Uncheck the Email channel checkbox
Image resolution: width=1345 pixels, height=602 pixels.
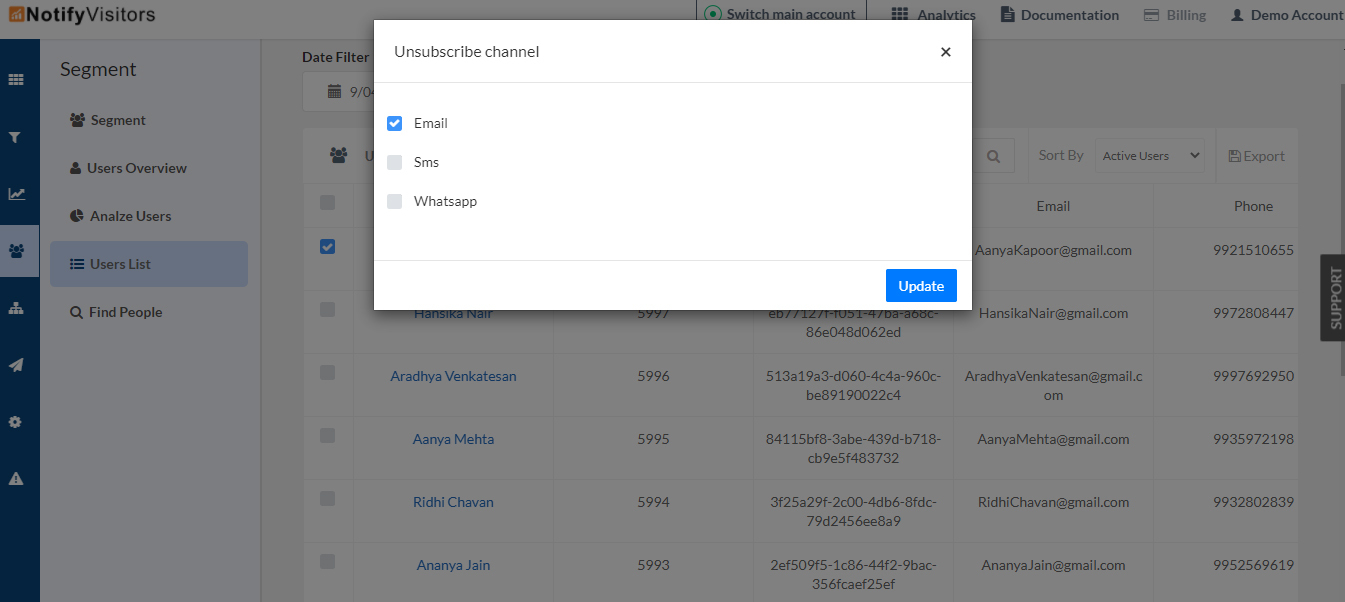coord(395,123)
